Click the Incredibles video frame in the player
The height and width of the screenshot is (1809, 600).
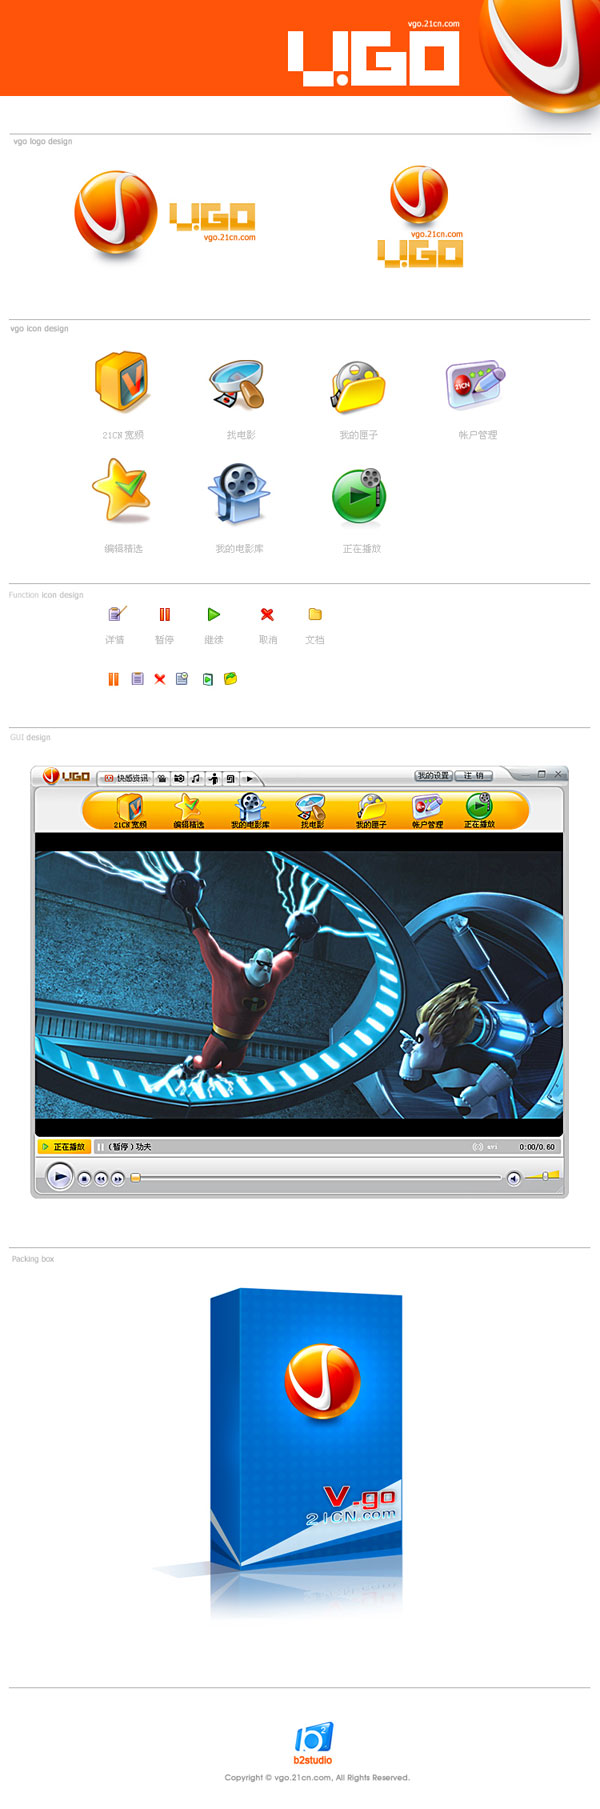point(299,985)
